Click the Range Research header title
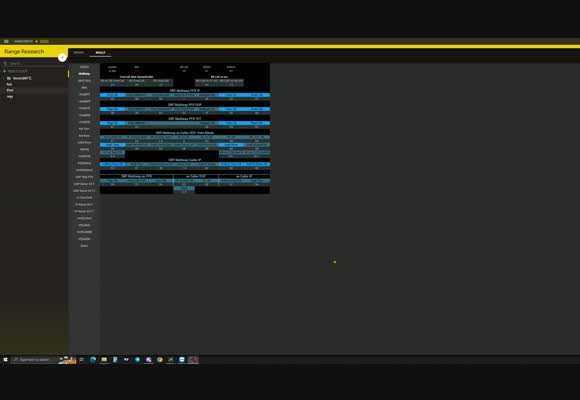Viewport: 580px width, 400px height. pyautogui.click(x=24, y=51)
